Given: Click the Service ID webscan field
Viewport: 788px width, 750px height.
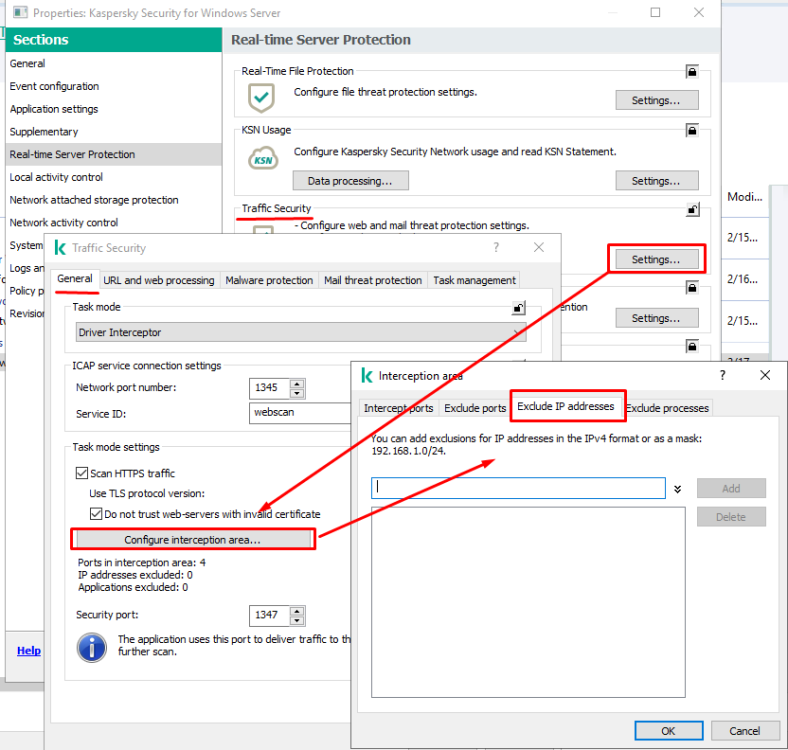Looking at the screenshot, I should coord(300,413).
